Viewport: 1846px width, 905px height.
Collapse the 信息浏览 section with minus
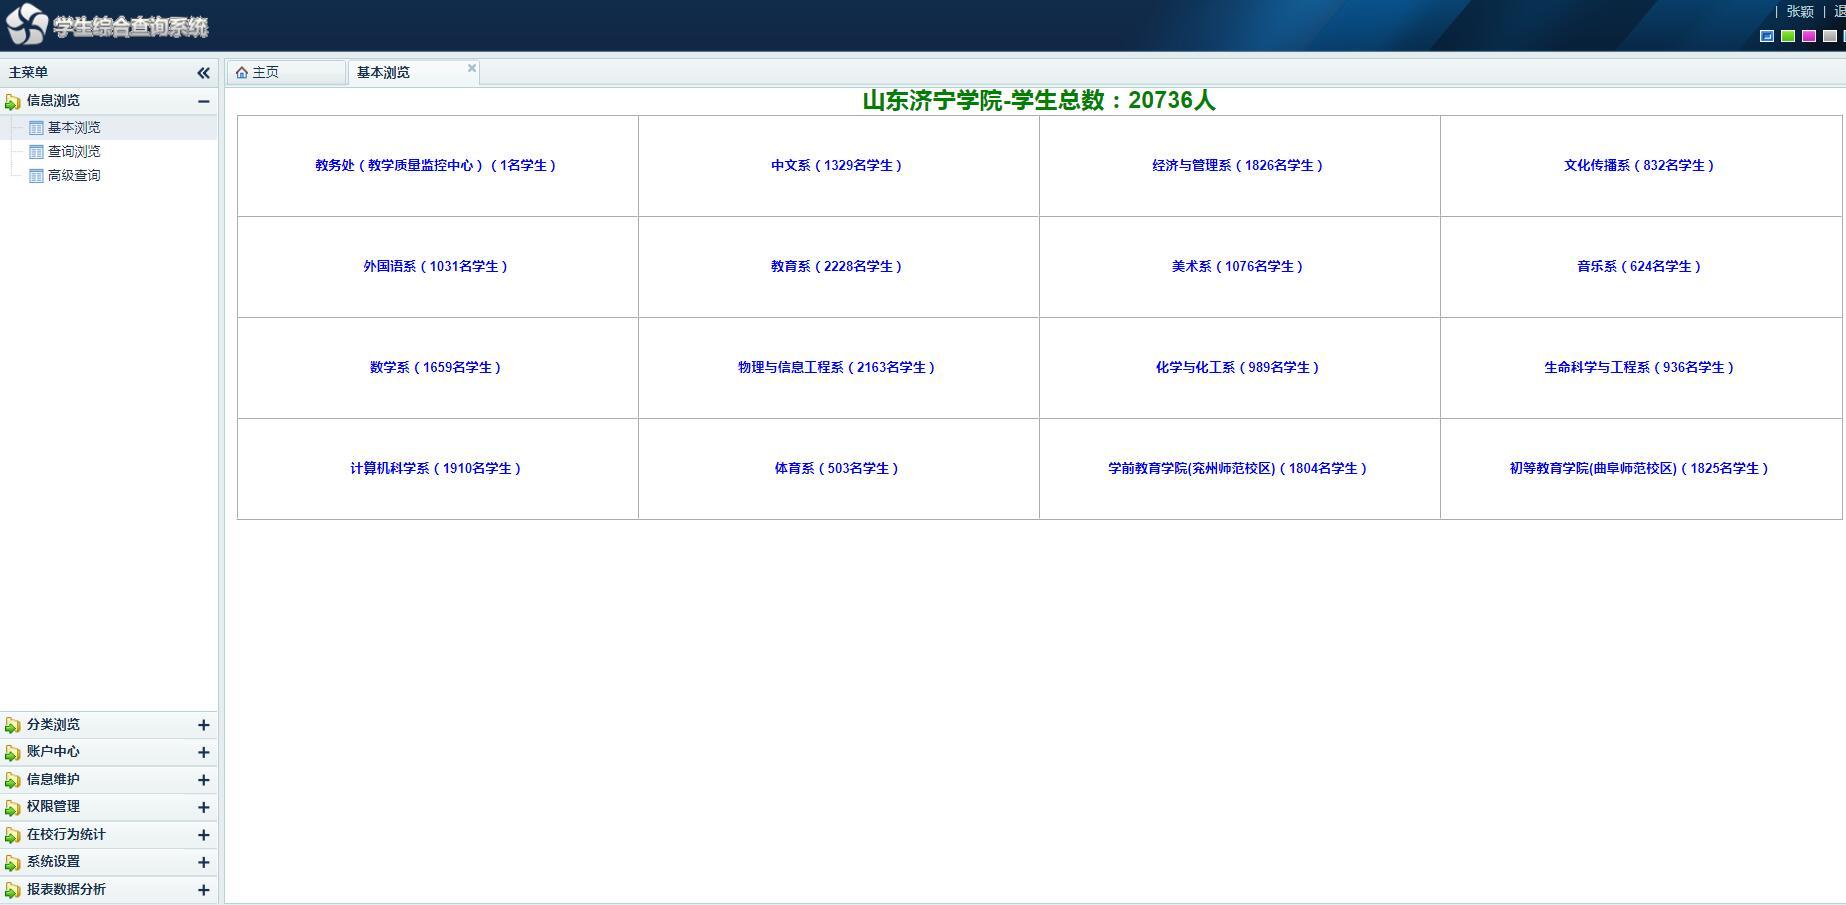203,101
